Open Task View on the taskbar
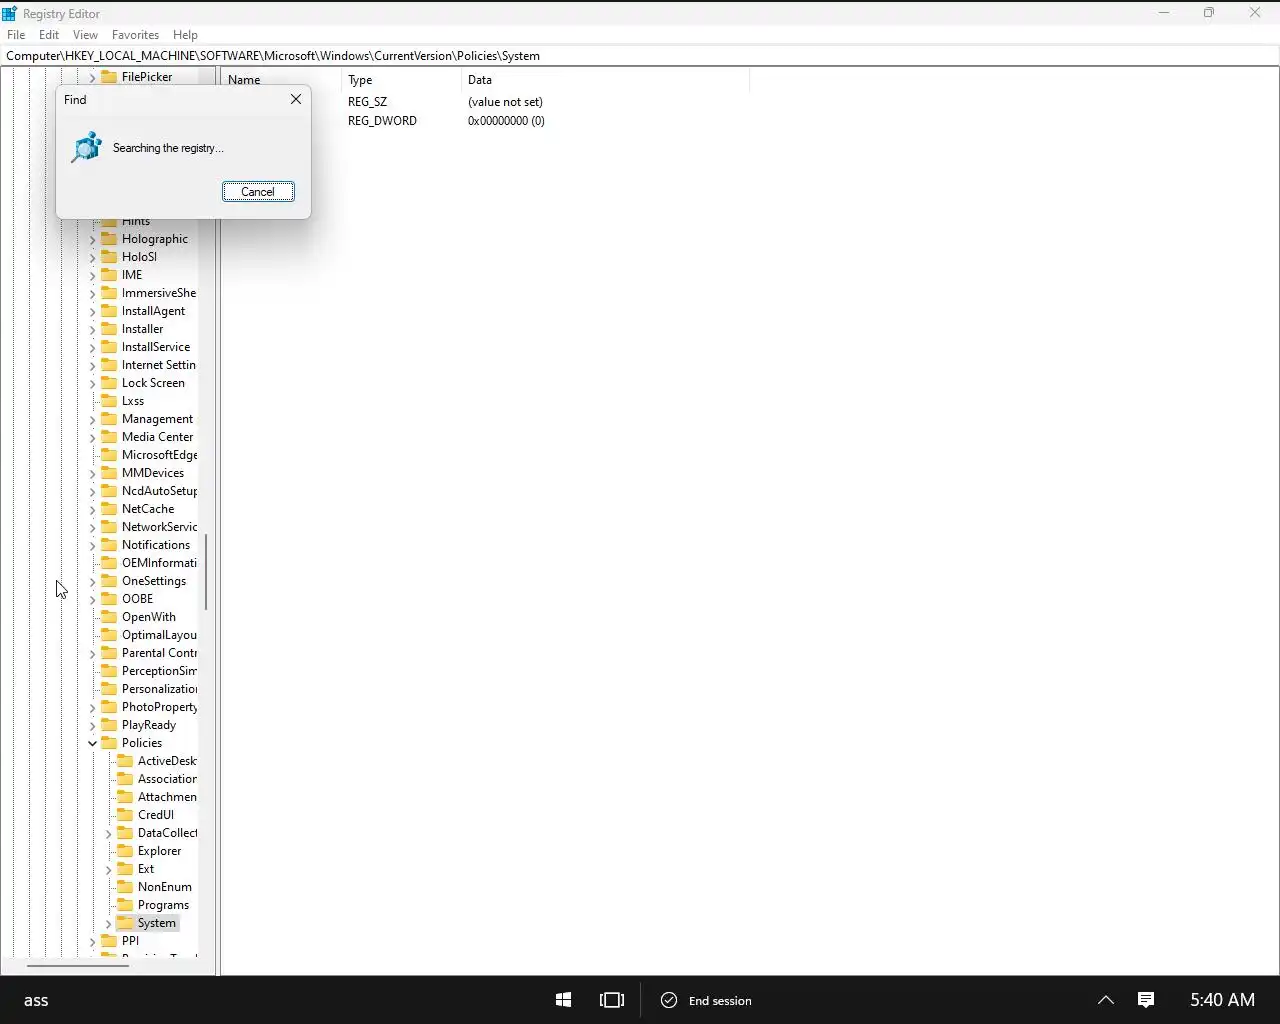This screenshot has height=1024, width=1280. [x=612, y=1000]
